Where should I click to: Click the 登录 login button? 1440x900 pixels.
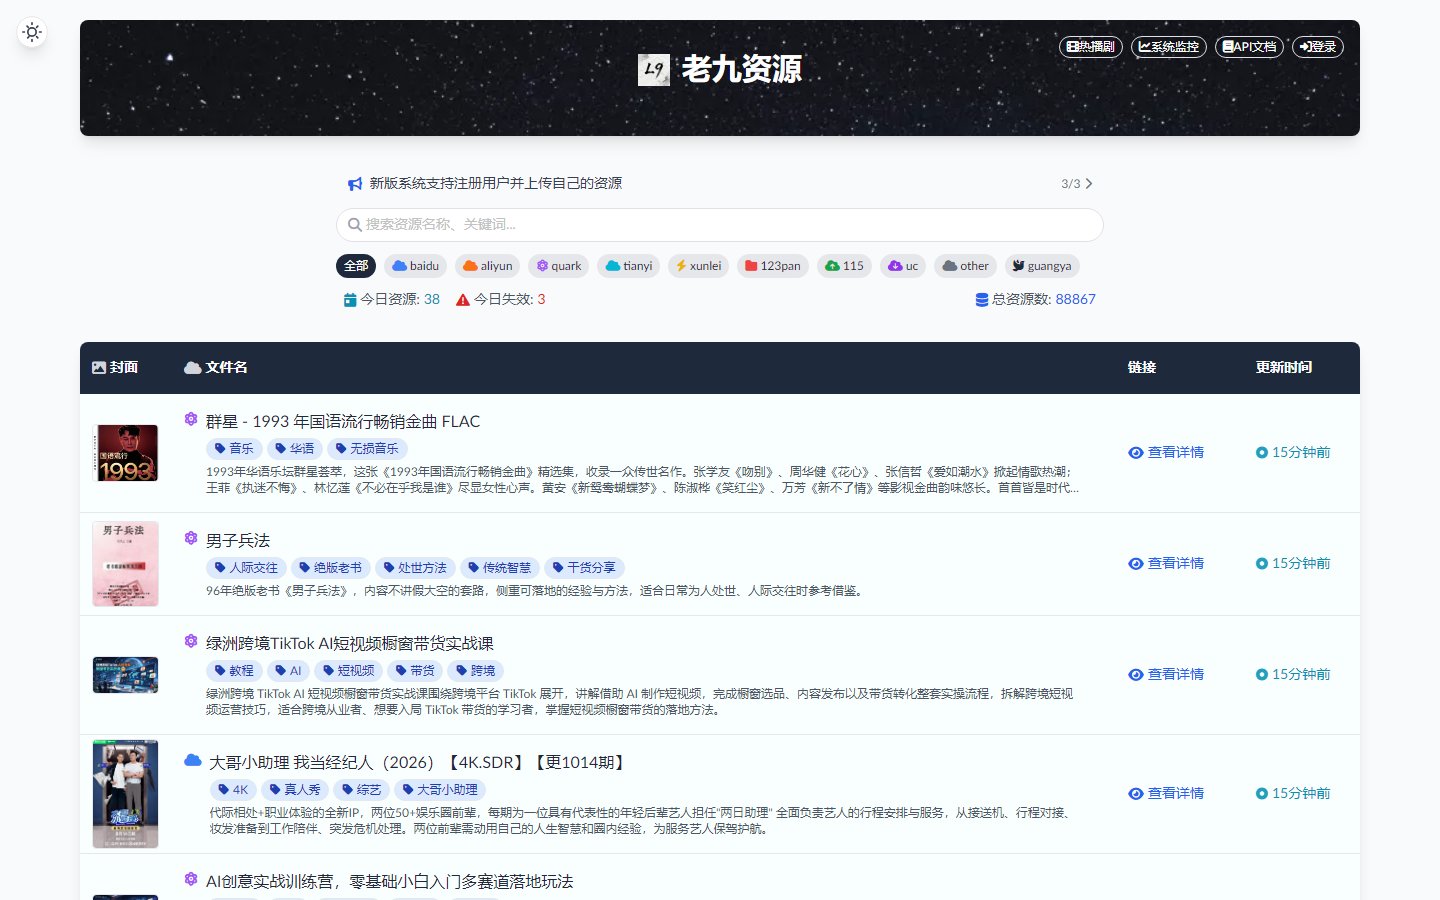pyautogui.click(x=1318, y=46)
